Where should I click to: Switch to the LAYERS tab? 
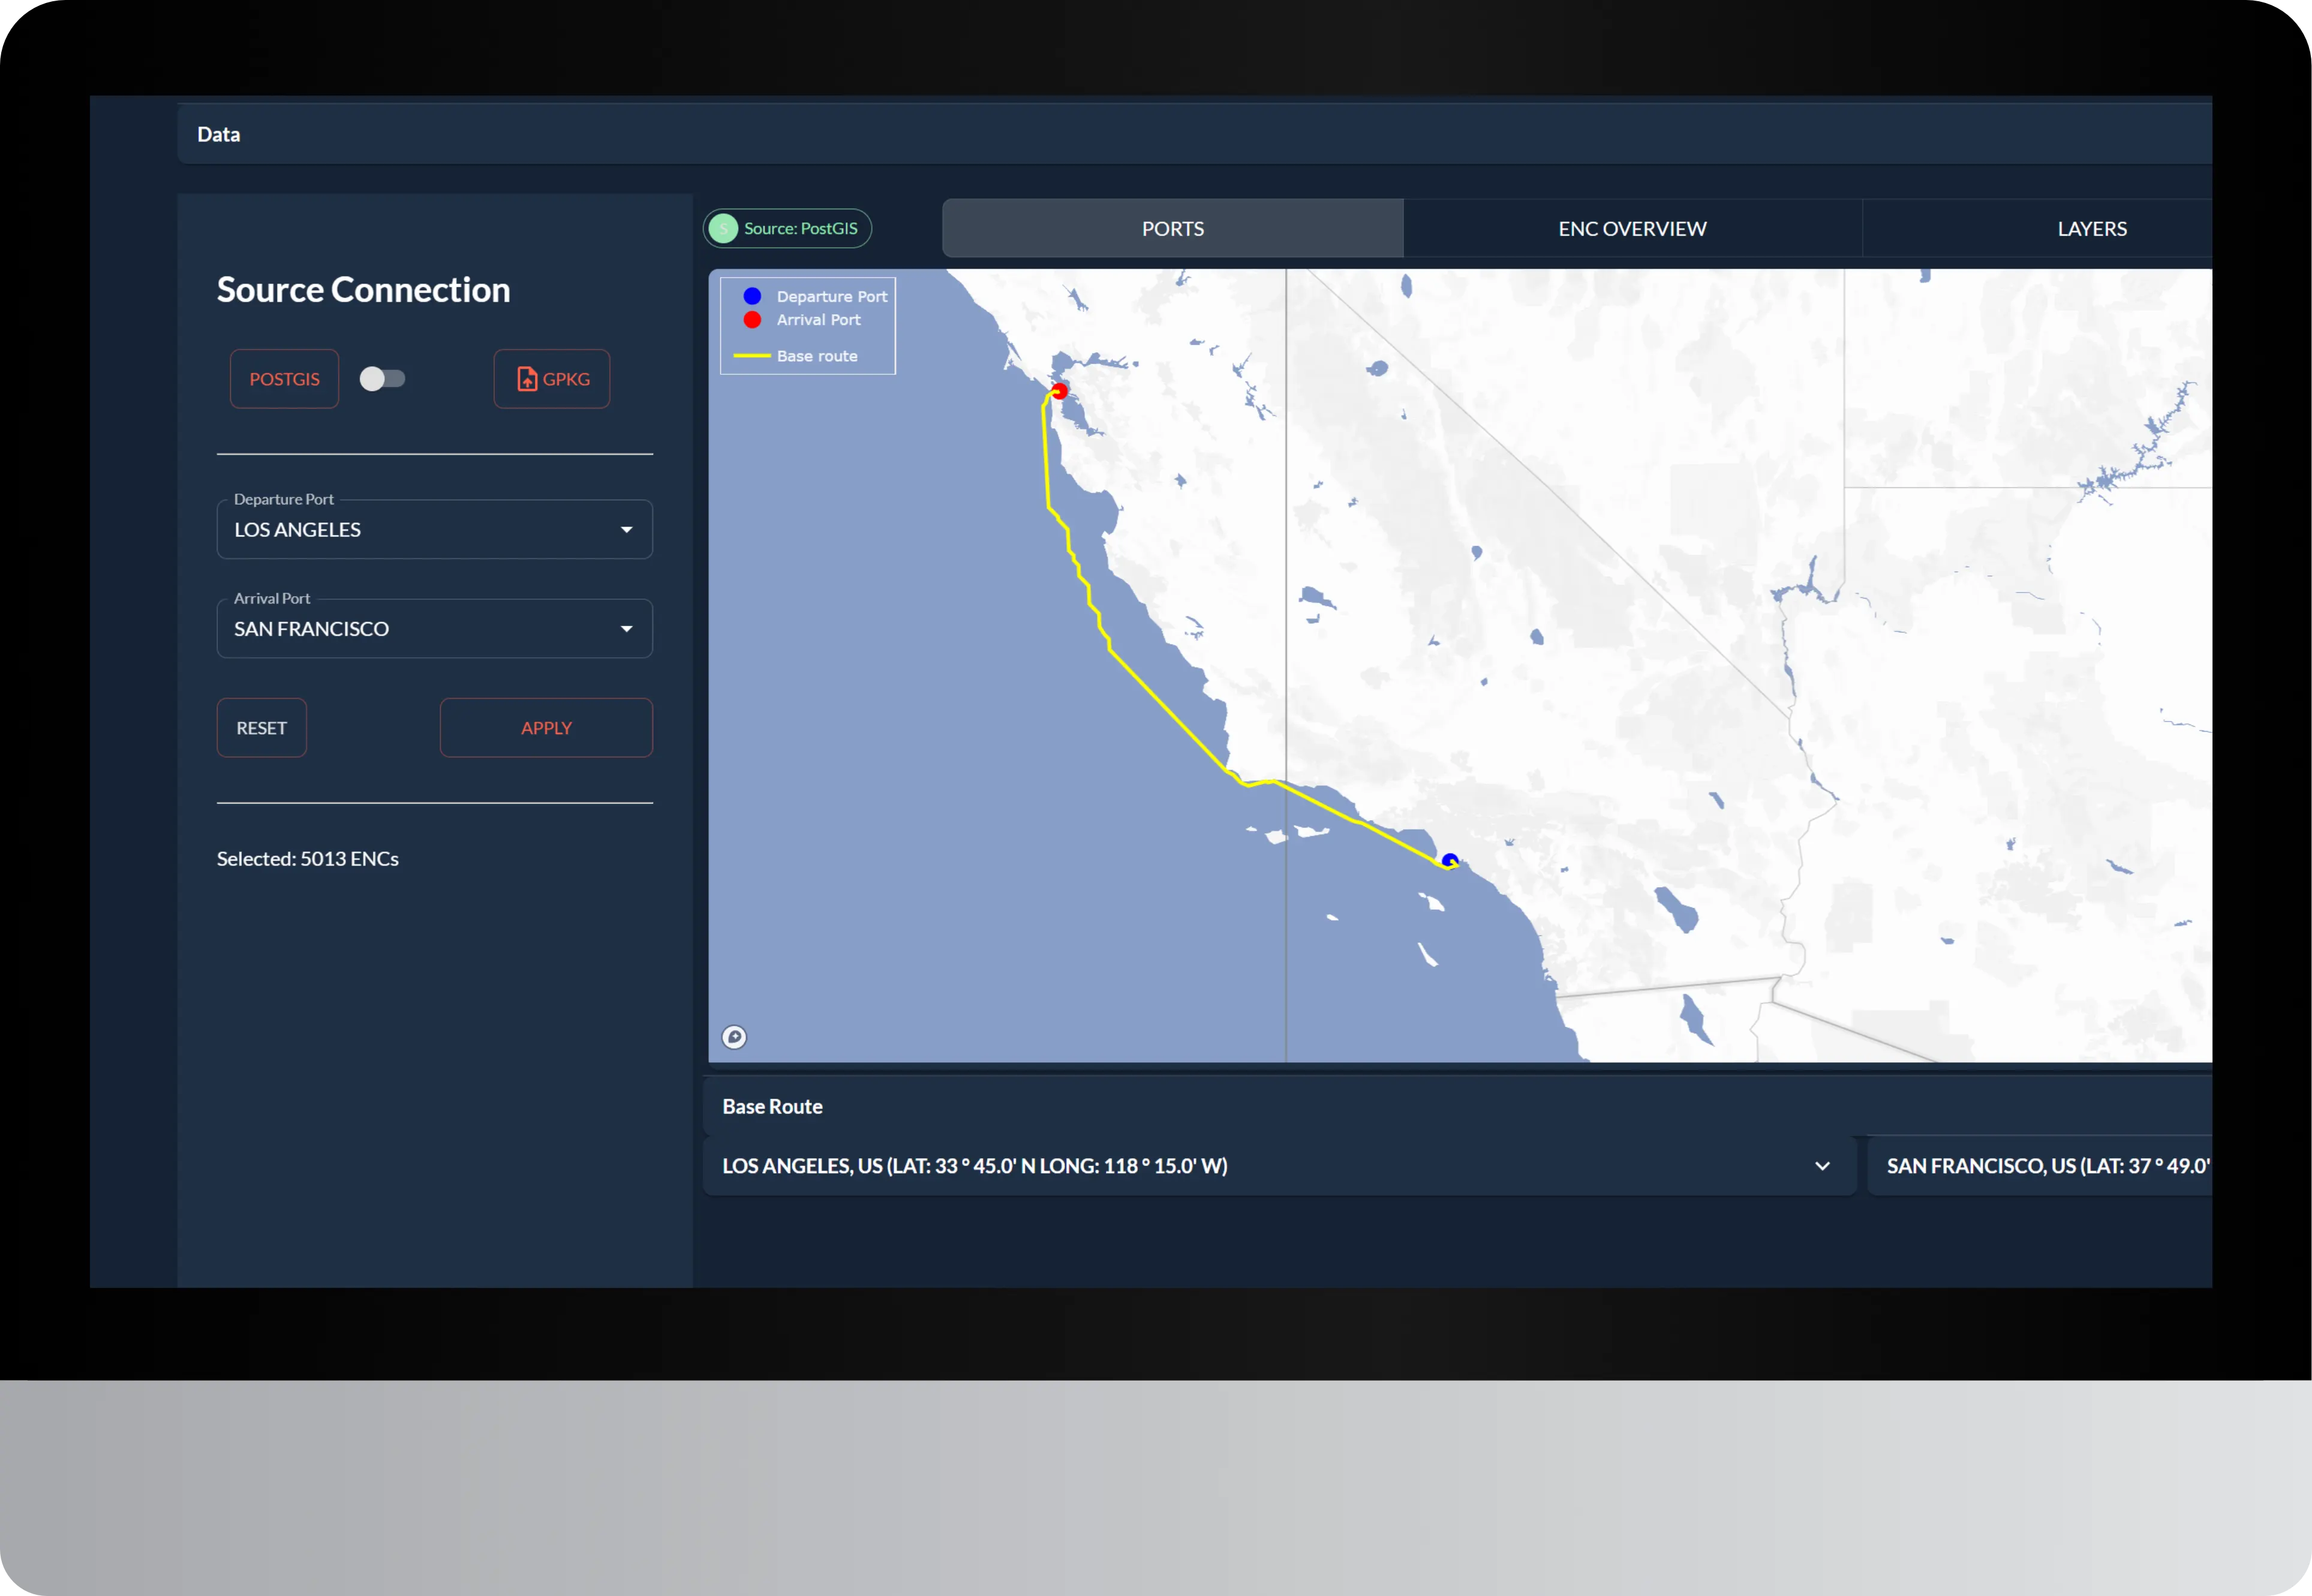[x=2091, y=229]
